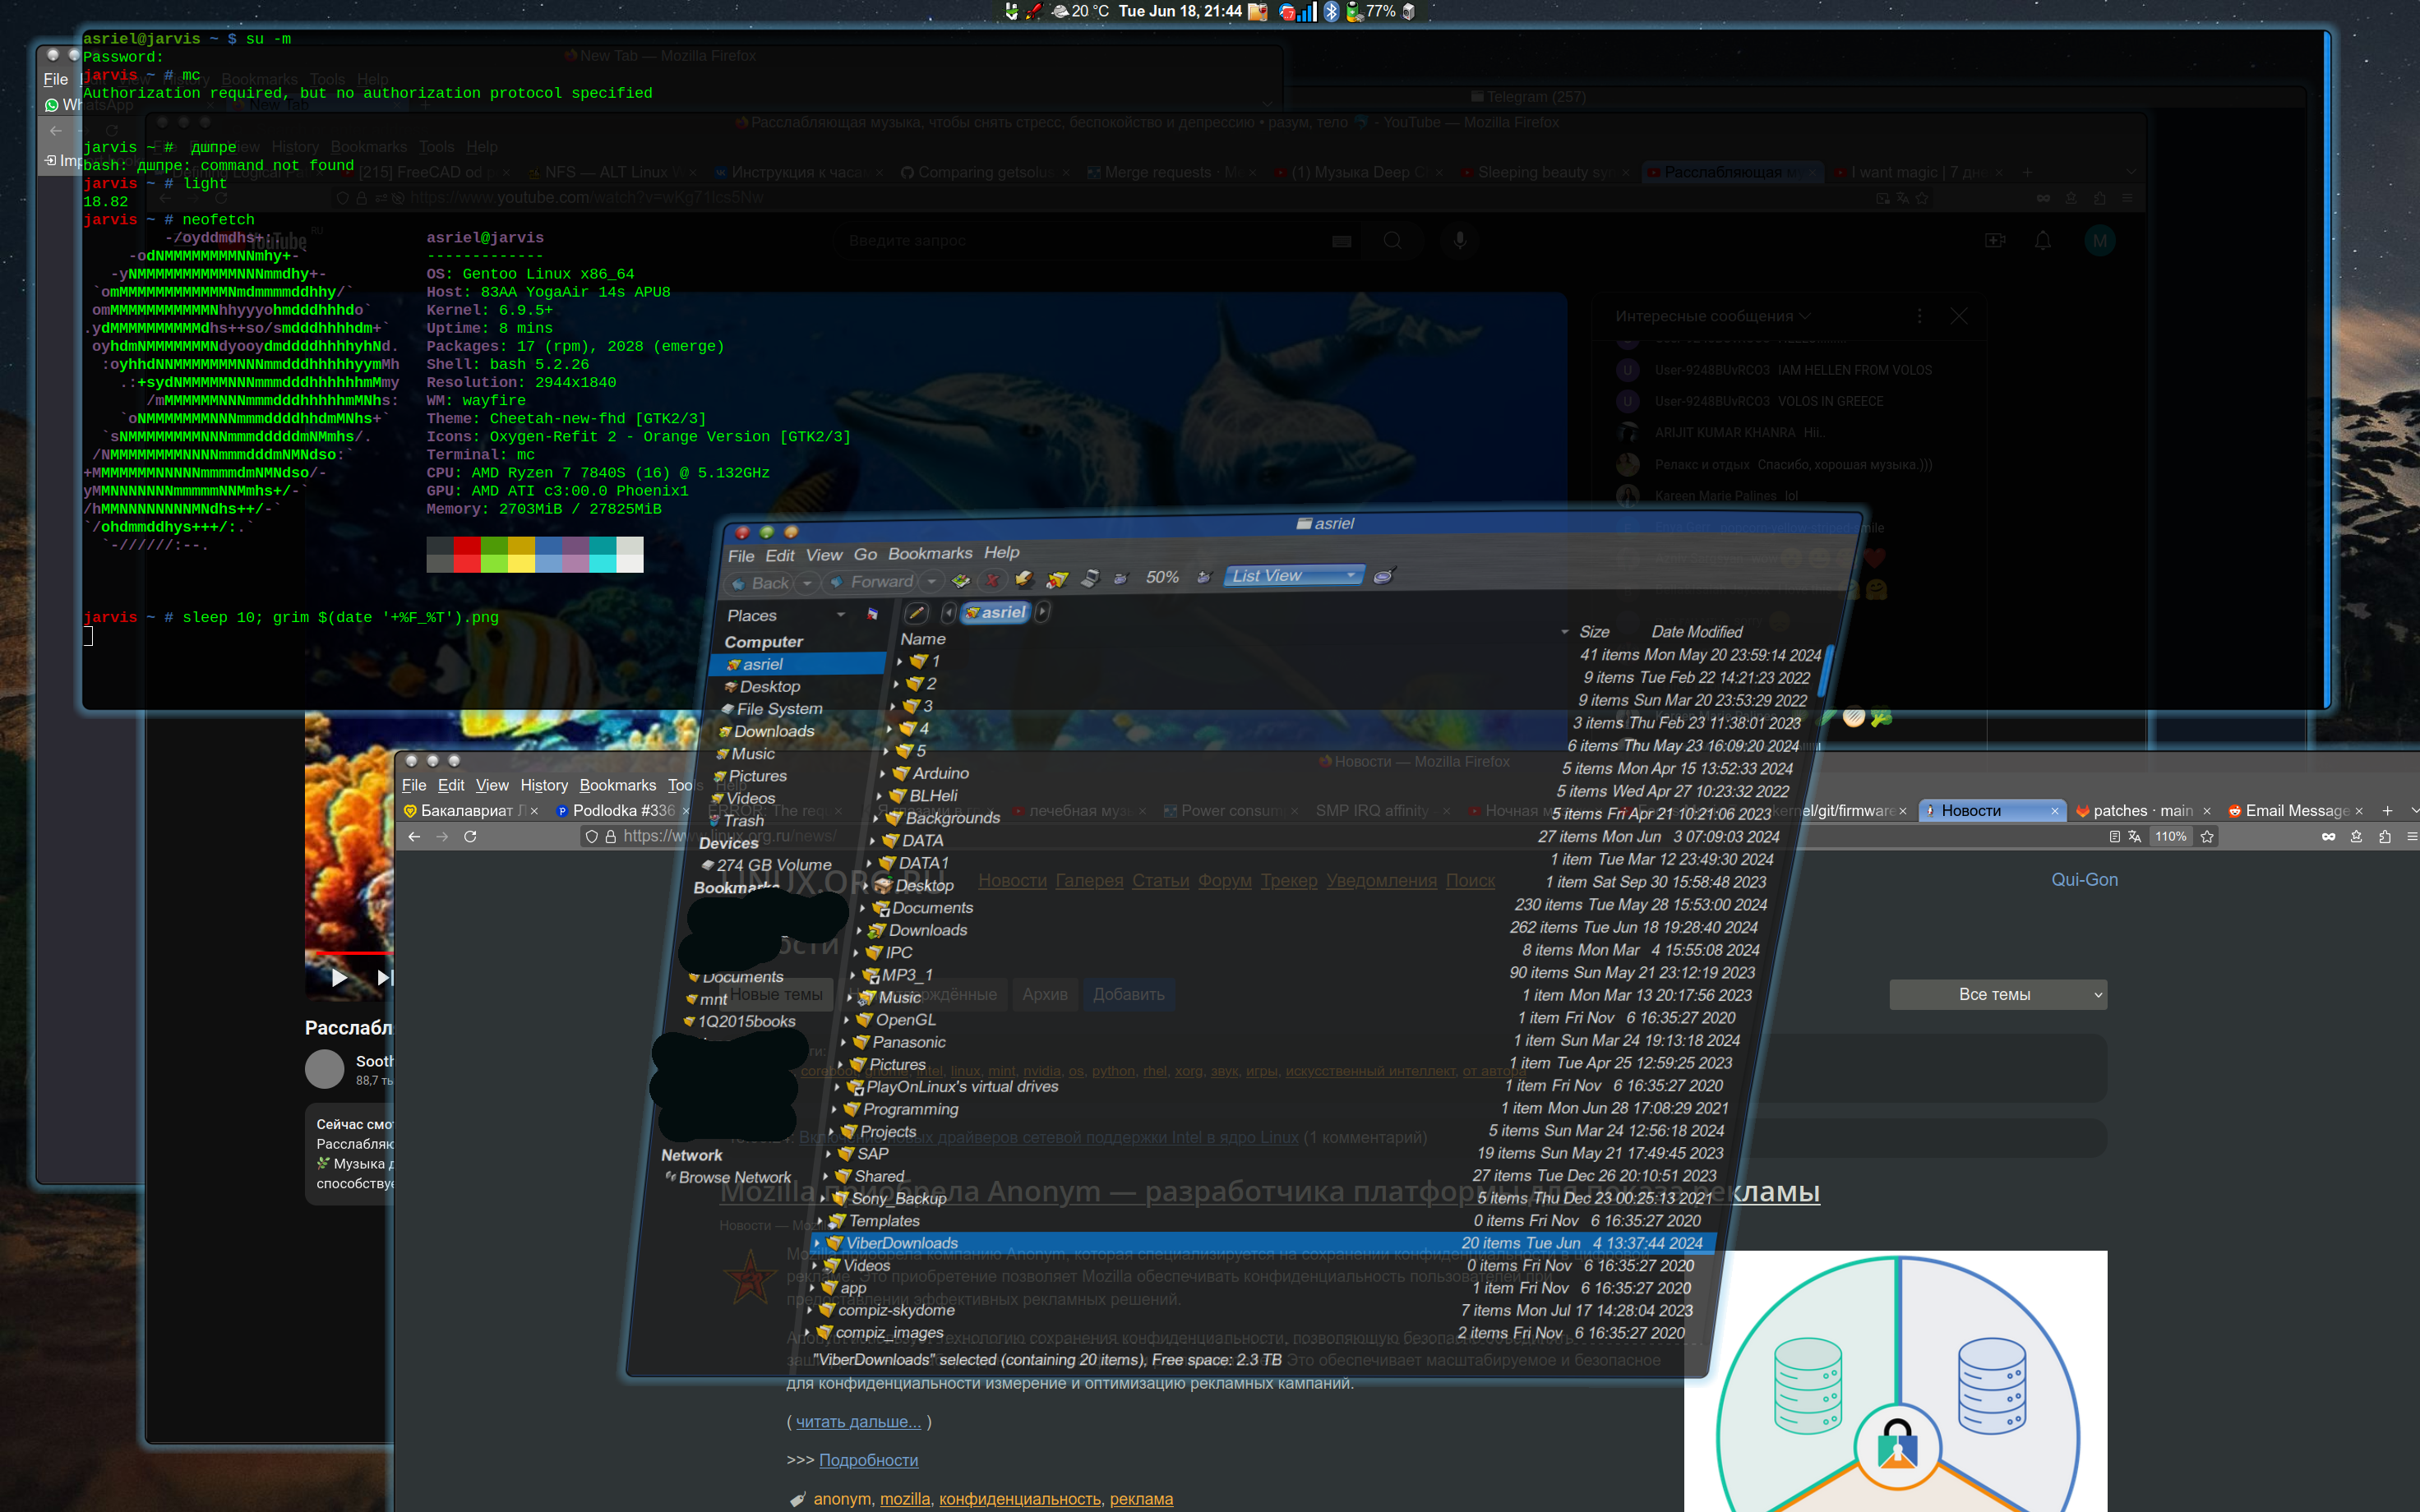Open the Places sidebar type dropdown
The image size is (2420, 1512).
841,614
